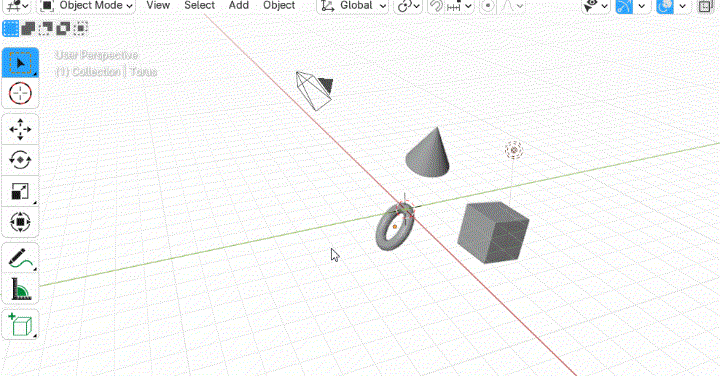Image resolution: width=720 pixels, height=376 pixels.
Task: Toggle viewport overlays
Action: pyautogui.click(x=665, y=6)
